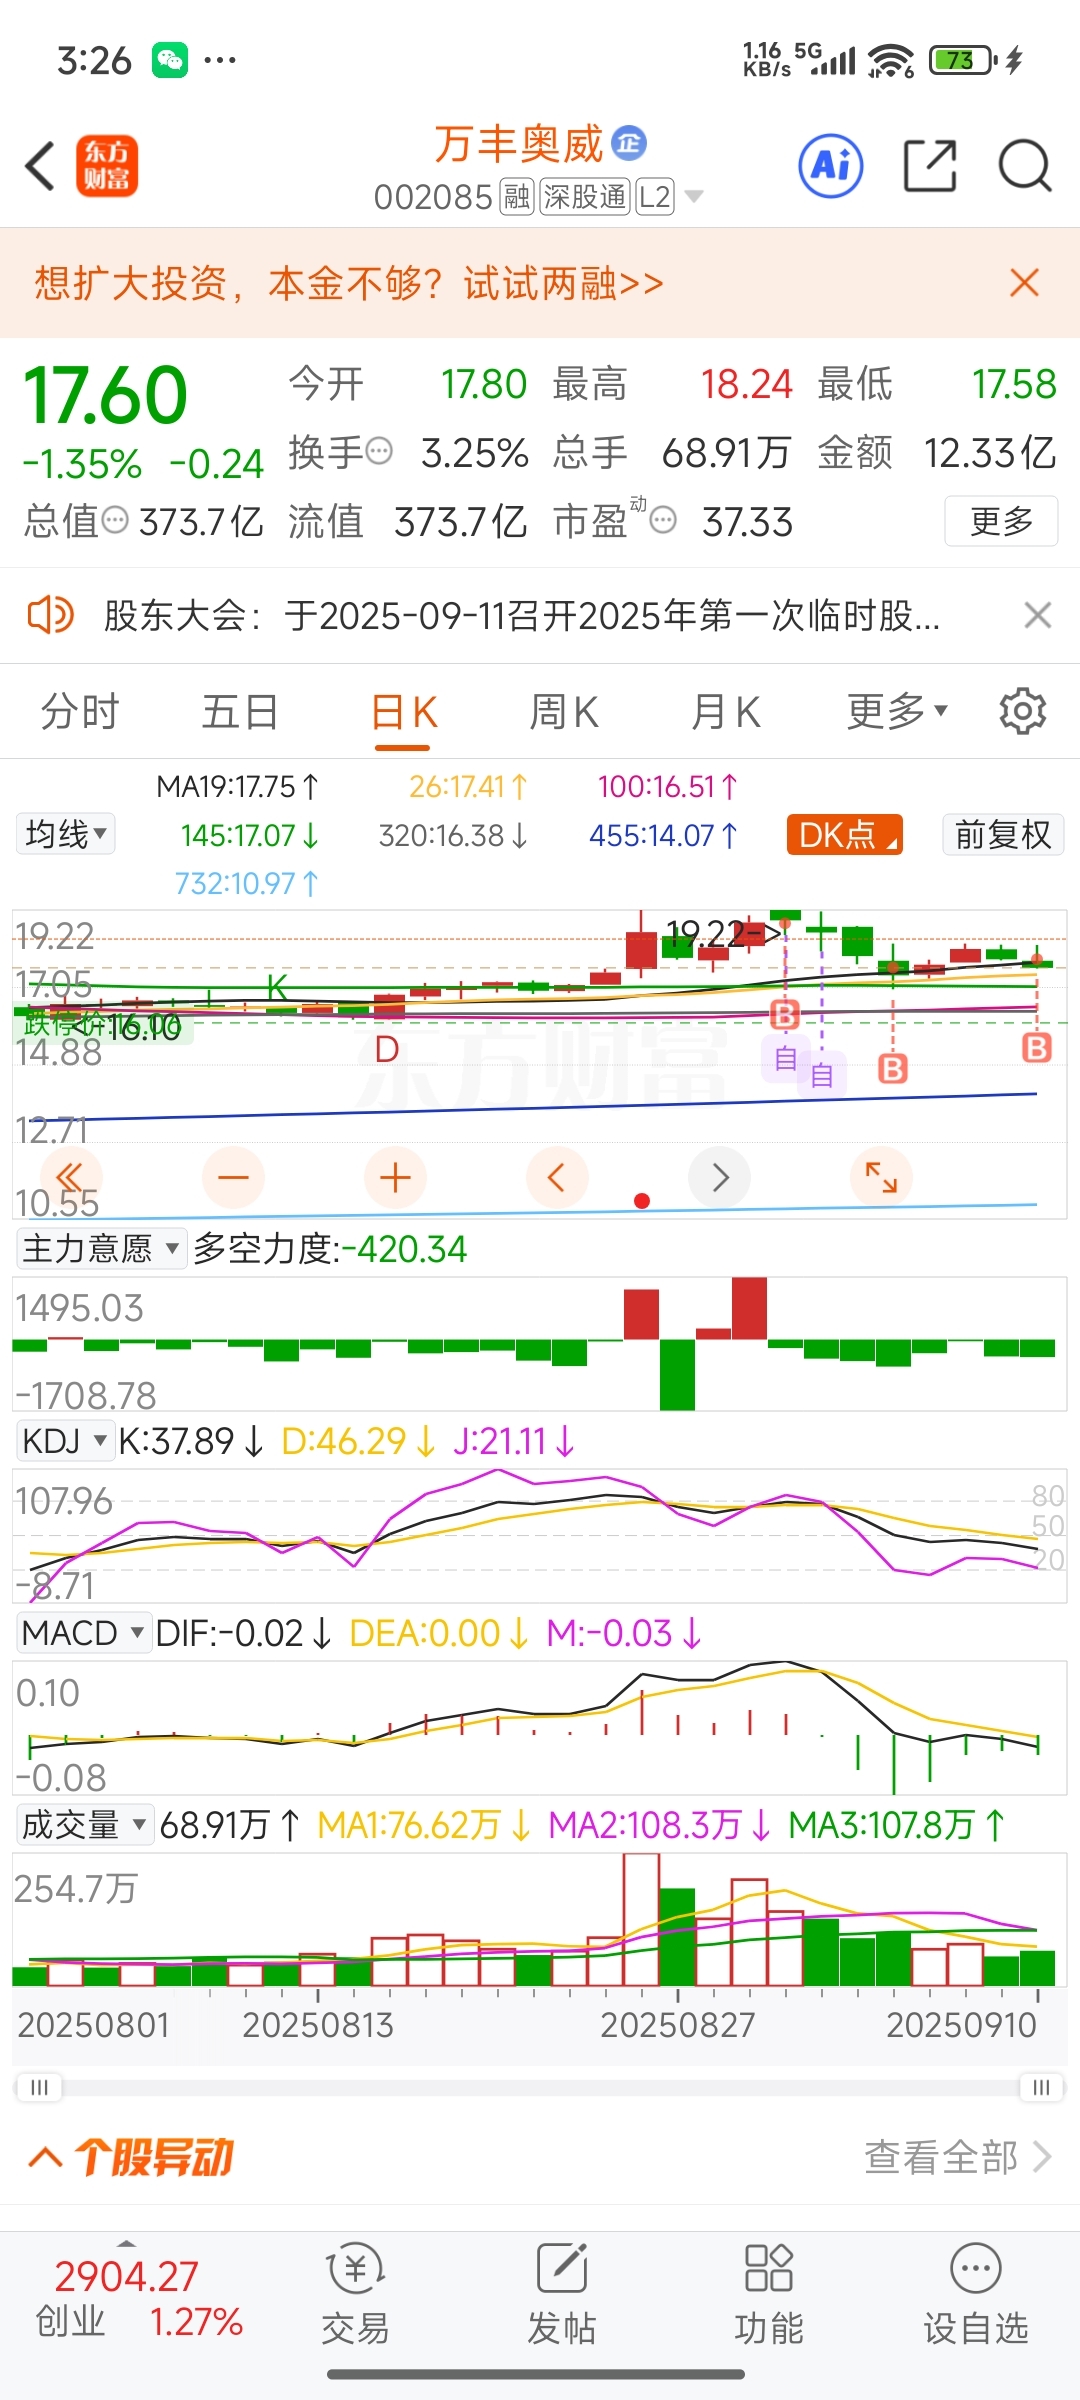The image size is (1080, 2400).
Task: Tap the 交易 yen icon
Action: [x=355, y=2269]
